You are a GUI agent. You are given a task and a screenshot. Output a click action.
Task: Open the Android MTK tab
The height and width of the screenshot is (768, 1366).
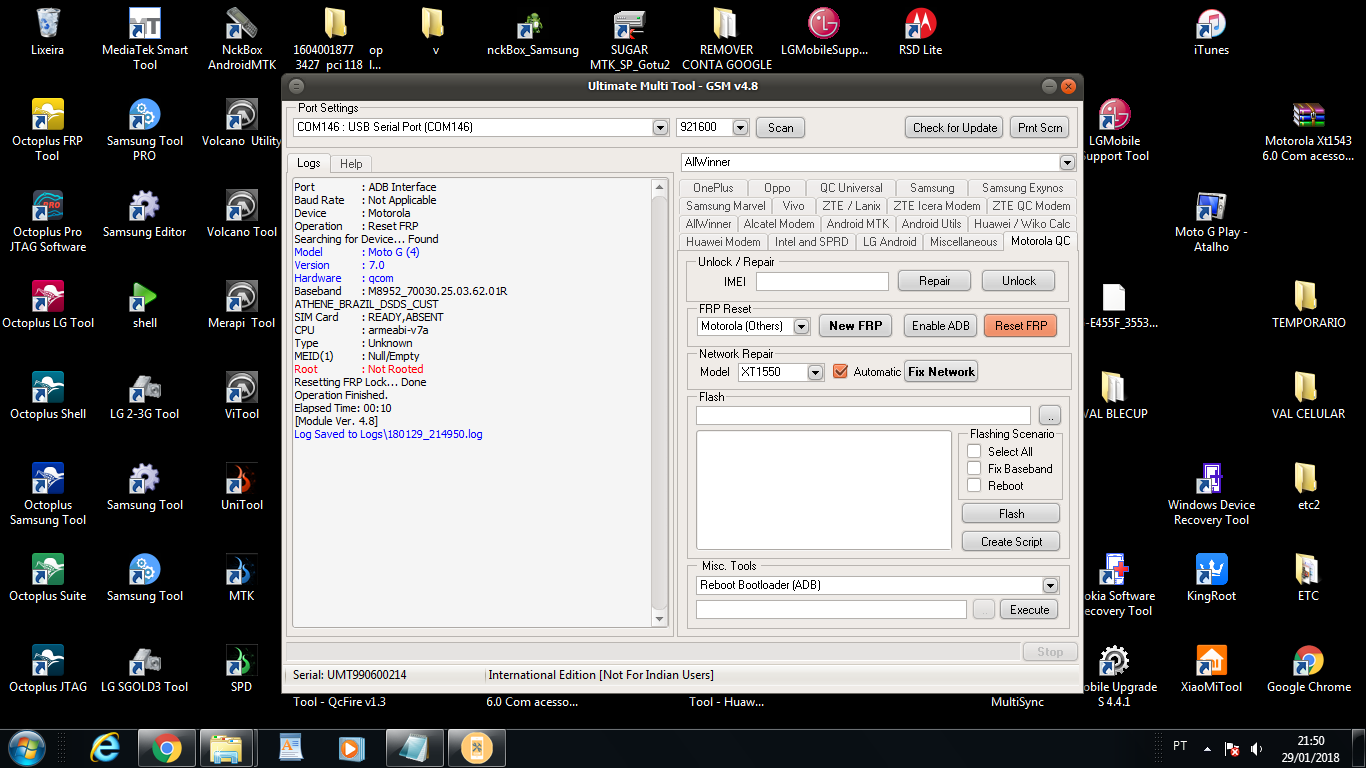coord(857,223)
